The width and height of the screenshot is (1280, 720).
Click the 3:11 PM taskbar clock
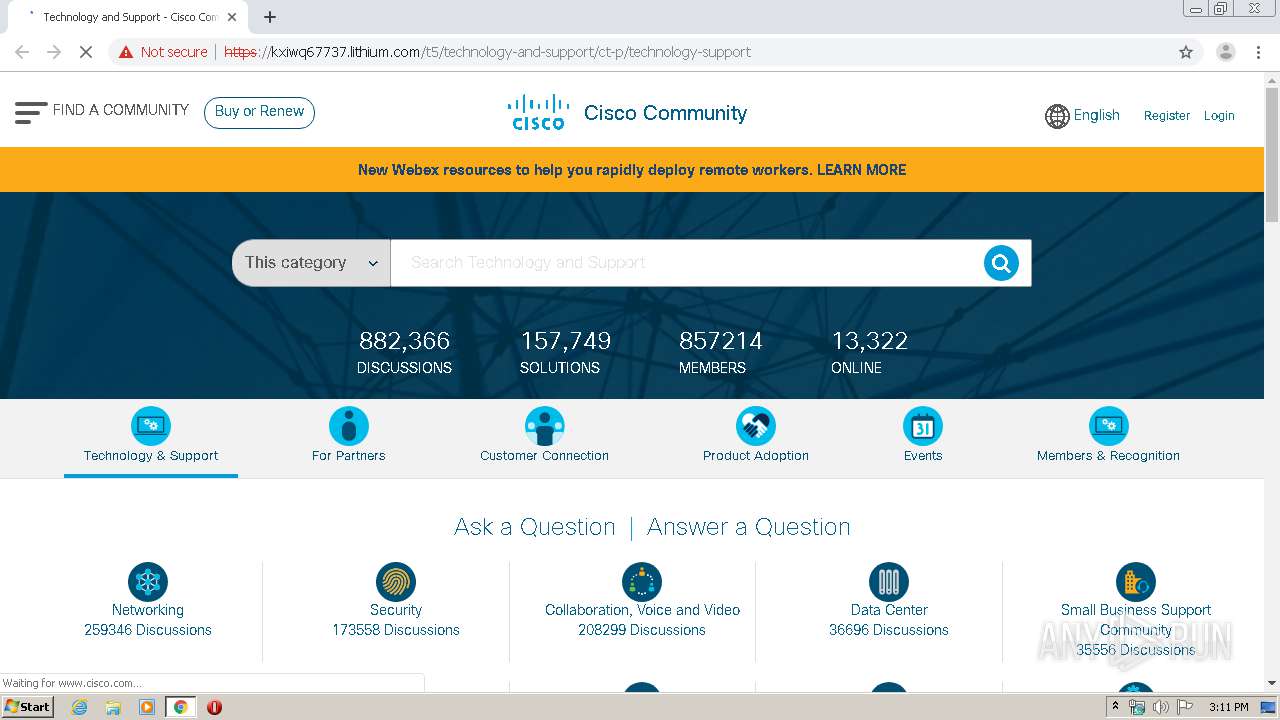tap(1228, 707)
